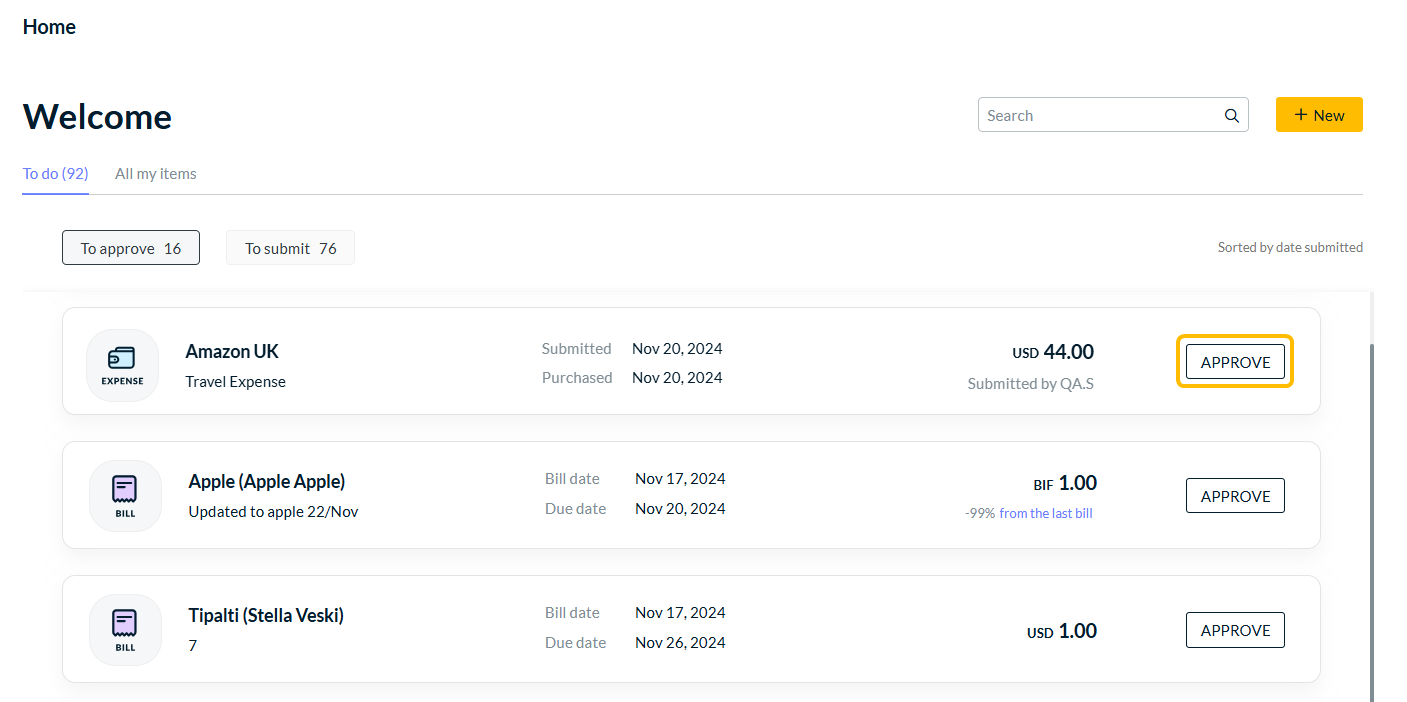Switch to the All my items tab
Viewport: 1407px width, 702px height.
[155, 174]
